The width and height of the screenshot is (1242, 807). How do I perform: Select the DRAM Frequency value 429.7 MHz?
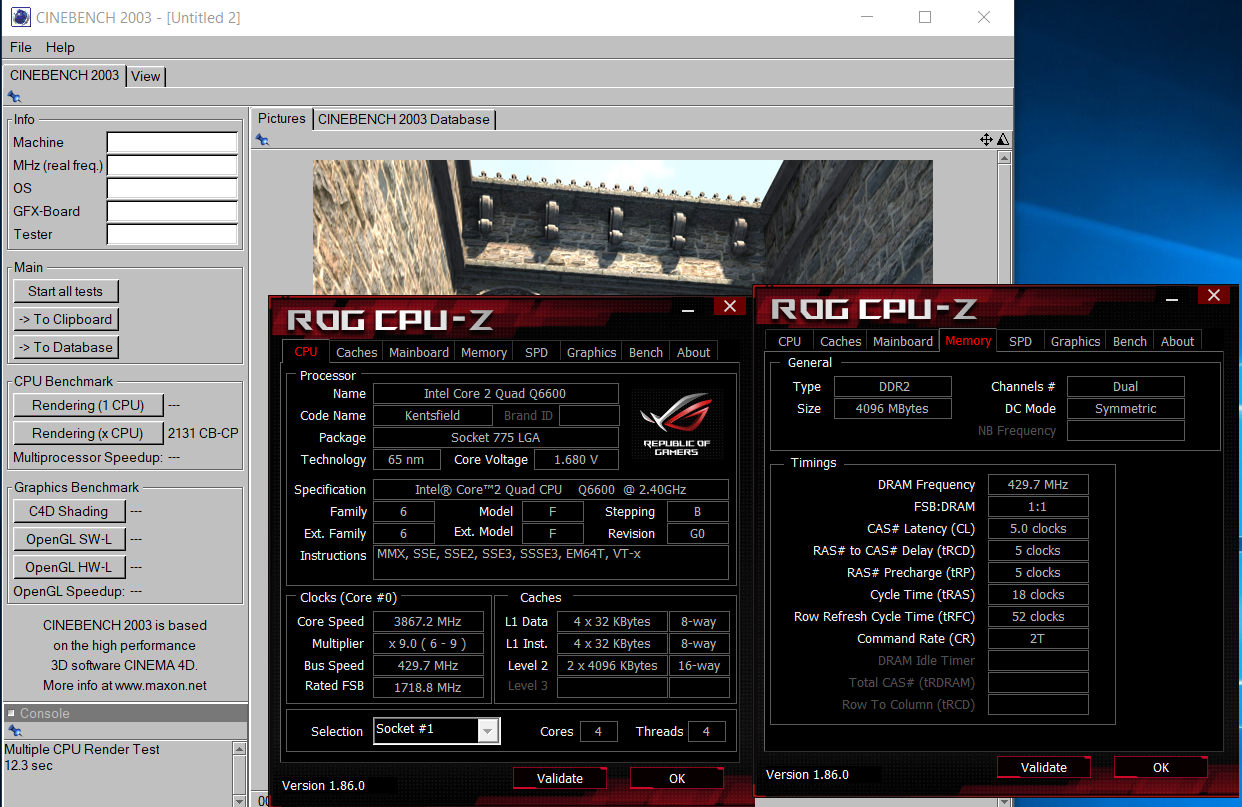[x=1038, y=484]
